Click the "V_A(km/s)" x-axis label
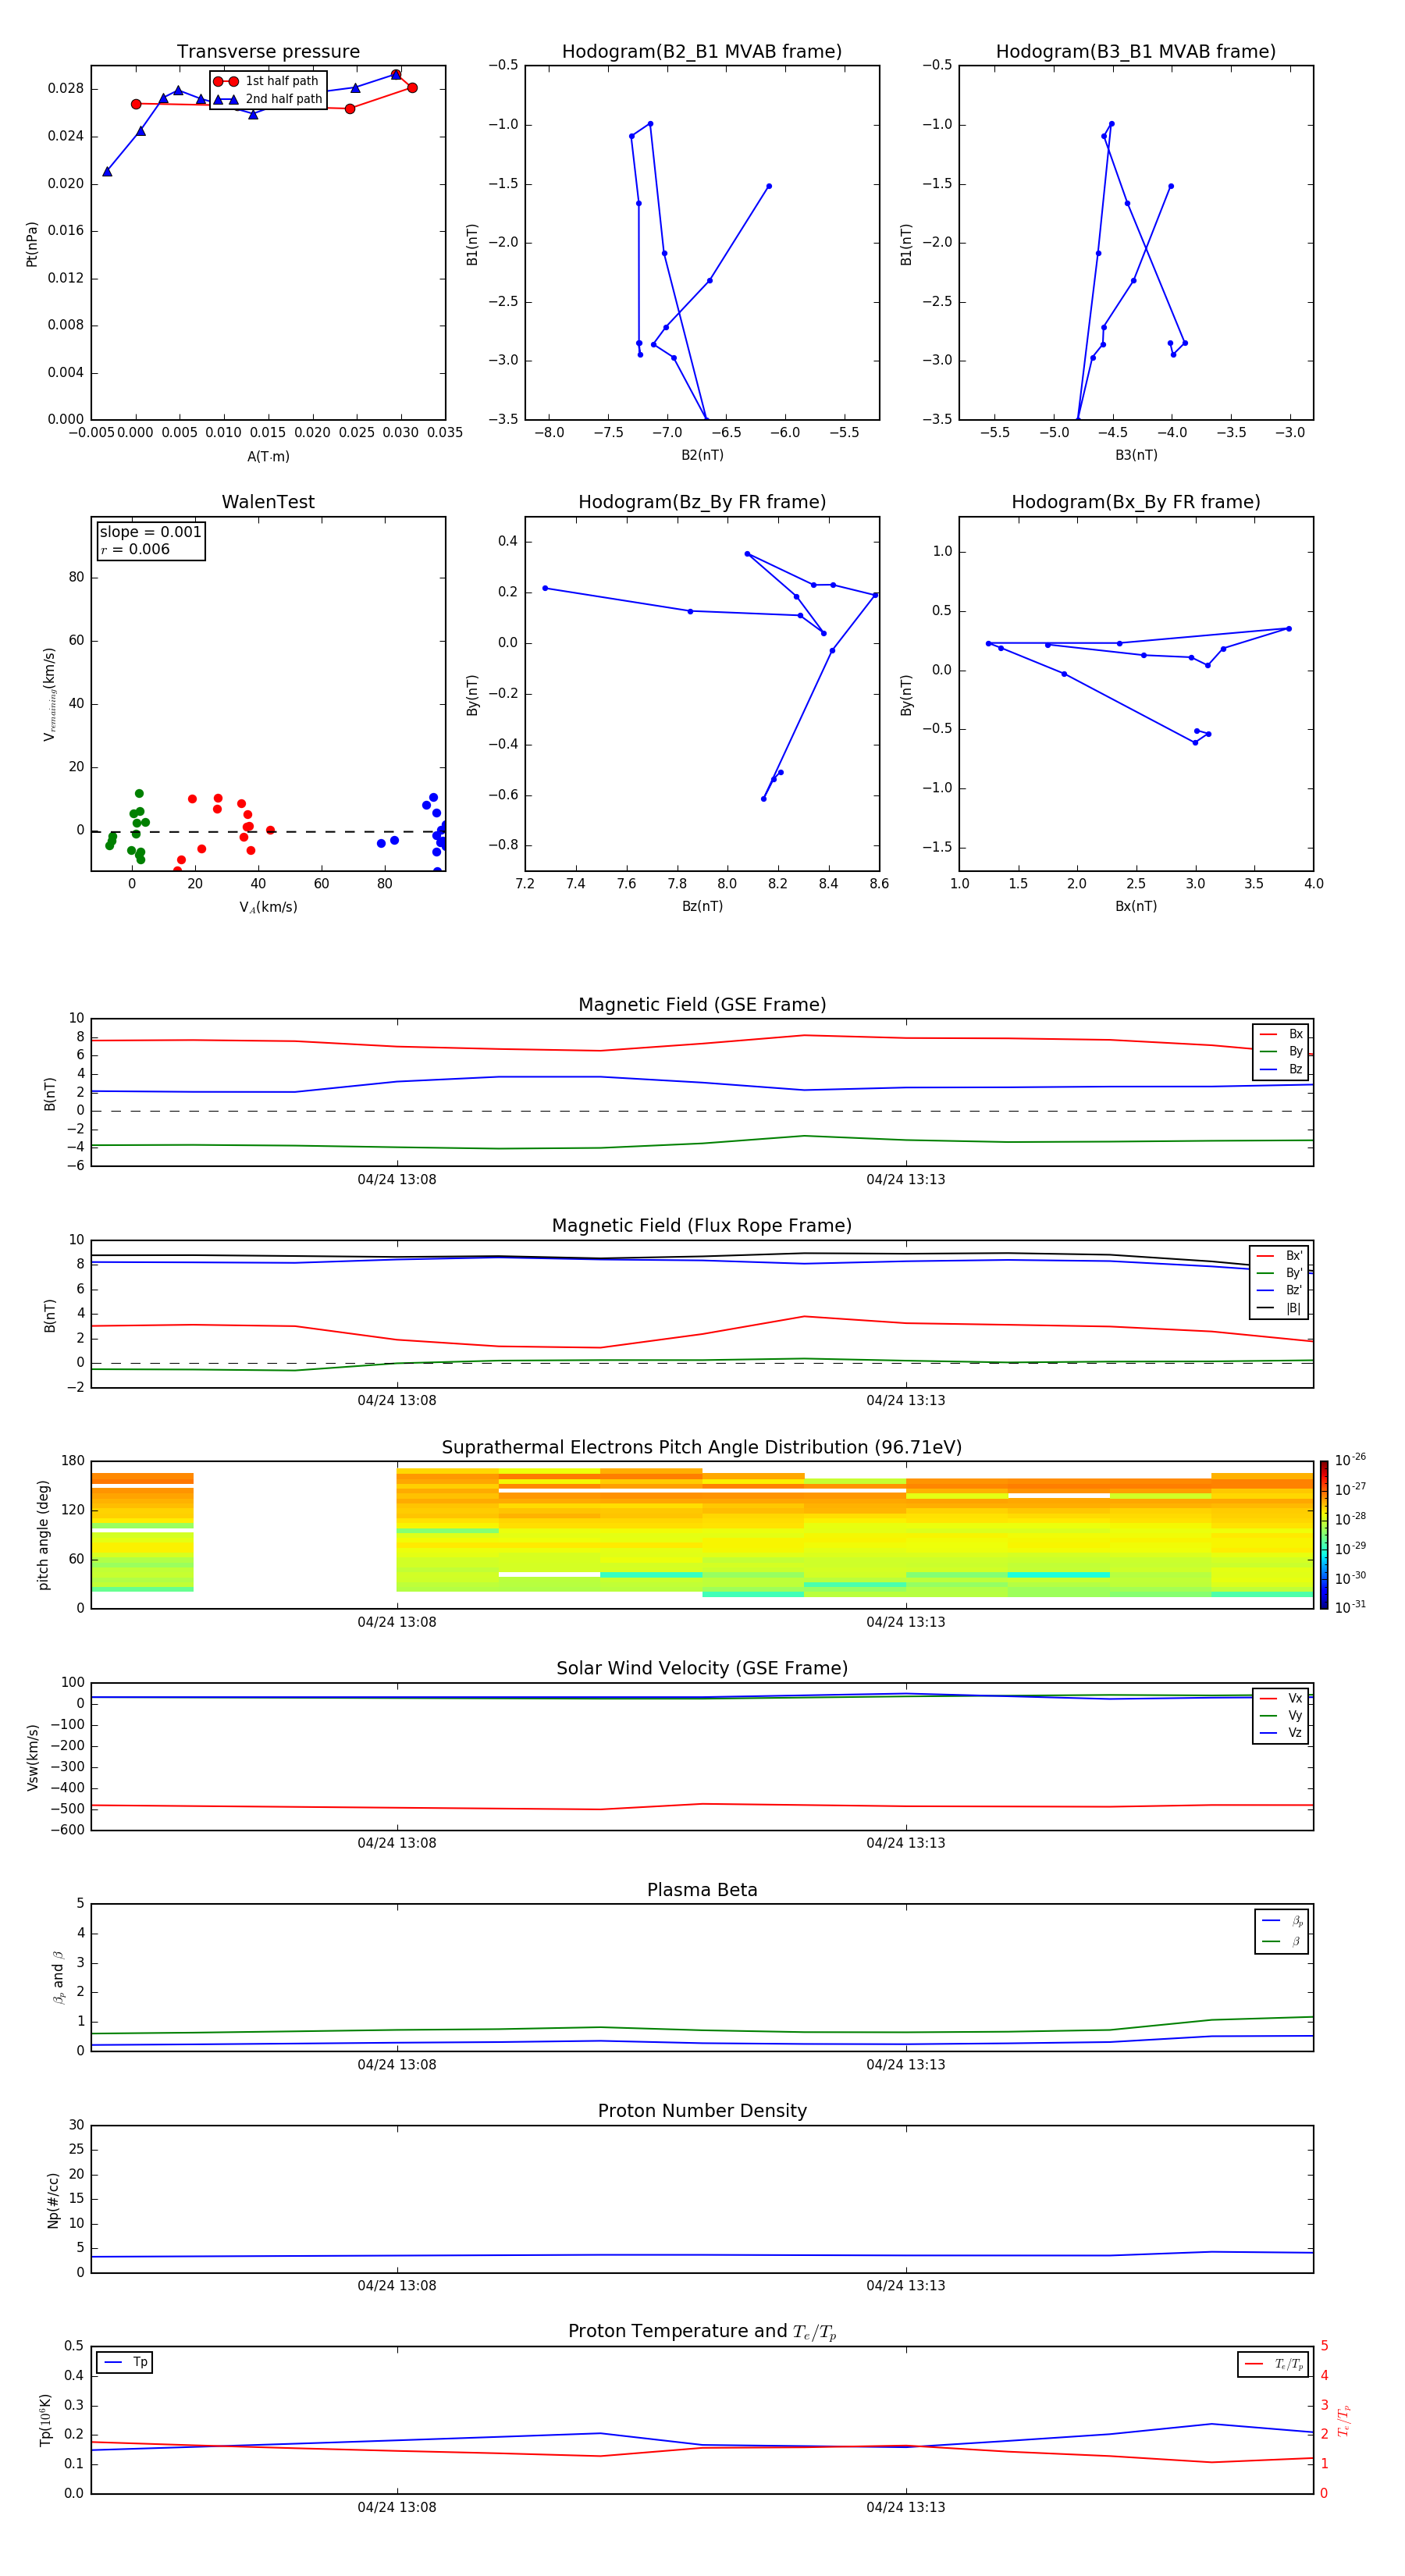Screen dimensions: 1405x2576 [268, 907]
